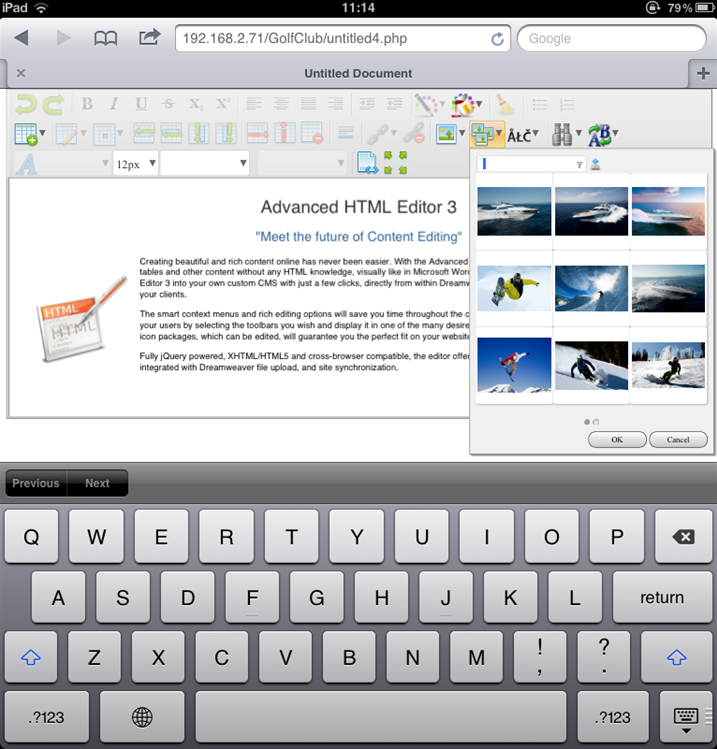The width and height of the screenshot is (717, 749).
Task: Open a new Safari tab
Action: 703,74
